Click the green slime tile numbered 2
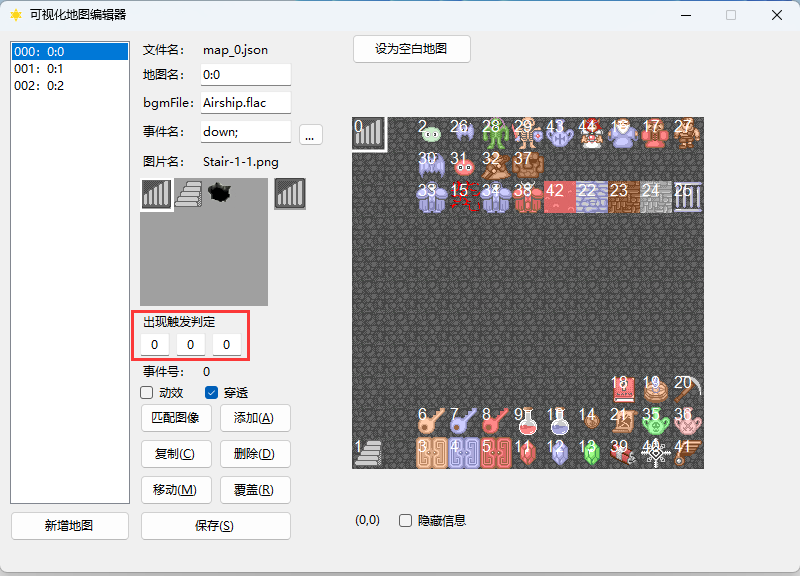Viewport: 800px width, 576px height. pos(432,133)
